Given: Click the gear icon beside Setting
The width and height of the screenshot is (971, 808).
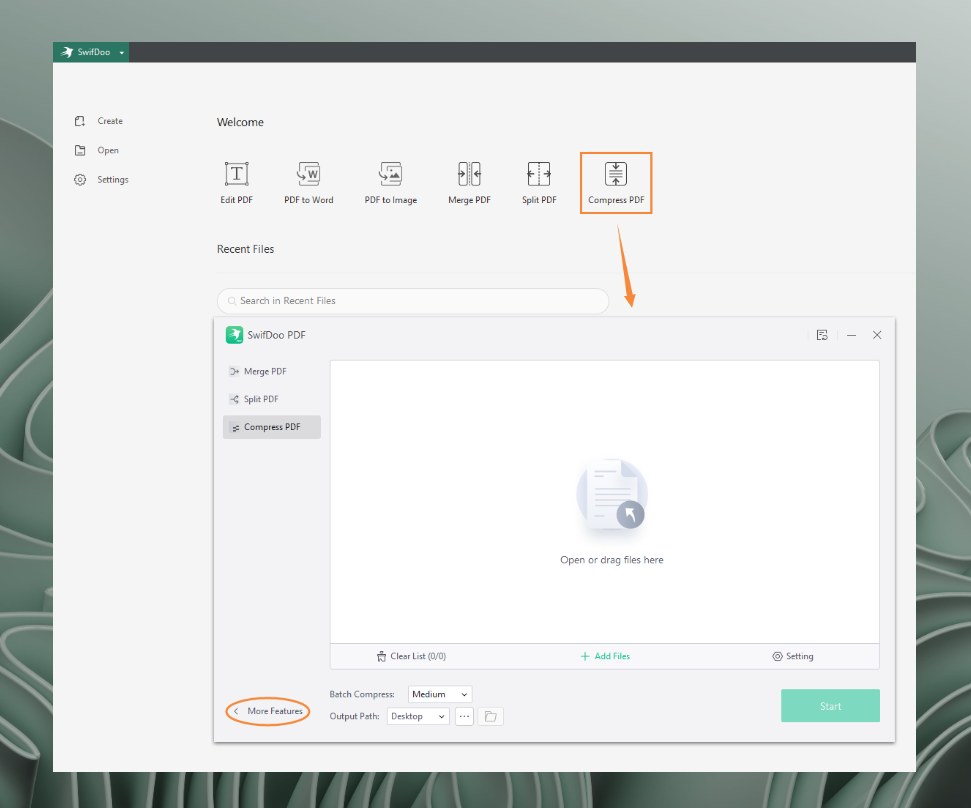Looking at the screenshot, I should coord(777,656).
